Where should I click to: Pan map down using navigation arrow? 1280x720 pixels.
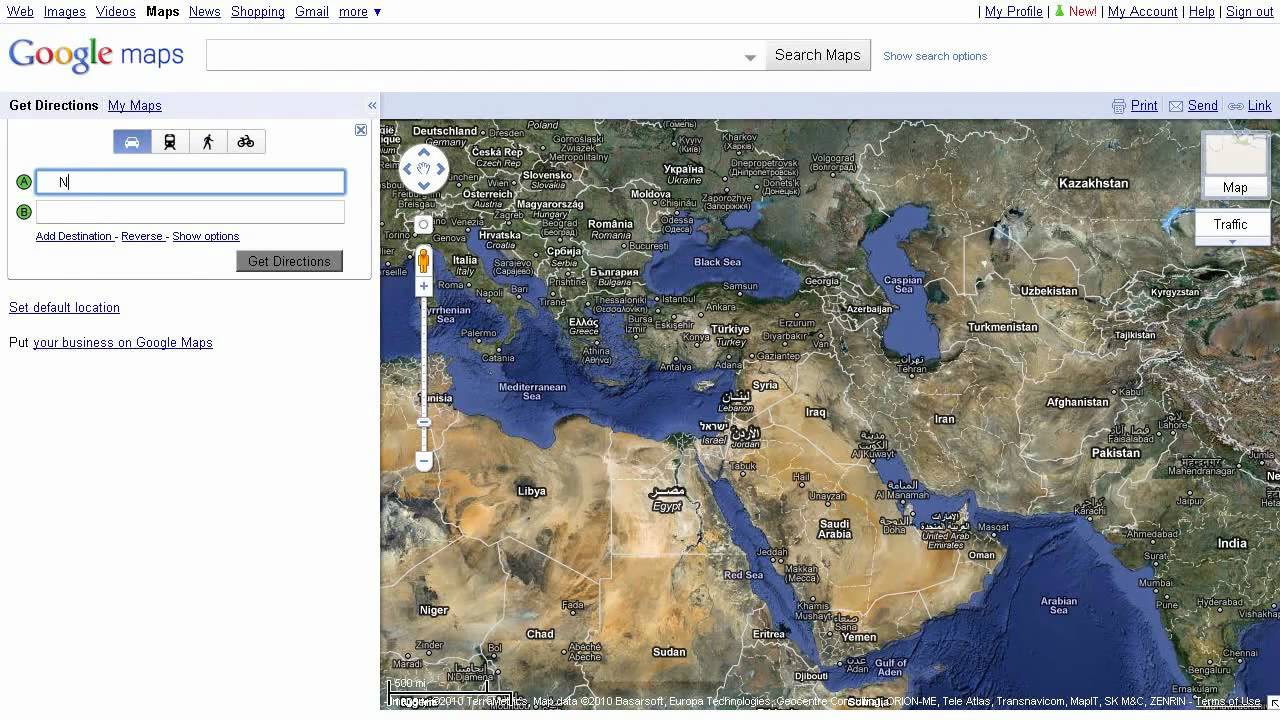tap(424, 185)
